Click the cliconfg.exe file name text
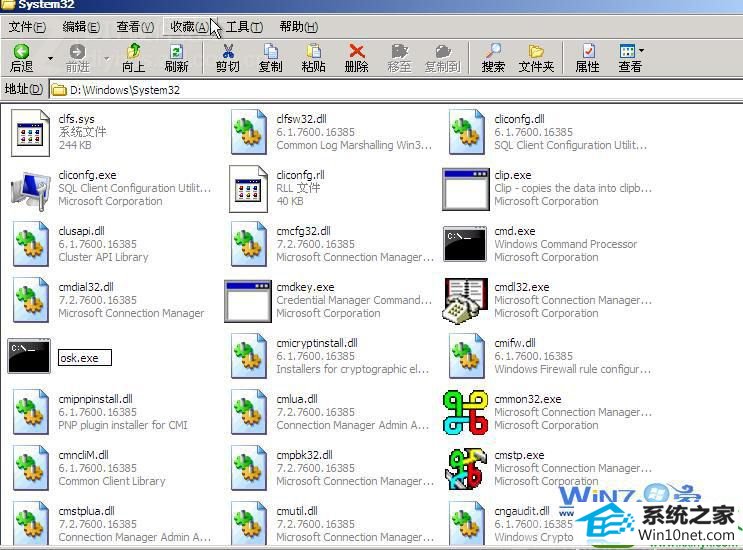Viewport: 743px width, 550px height. [x=87, y=175]
